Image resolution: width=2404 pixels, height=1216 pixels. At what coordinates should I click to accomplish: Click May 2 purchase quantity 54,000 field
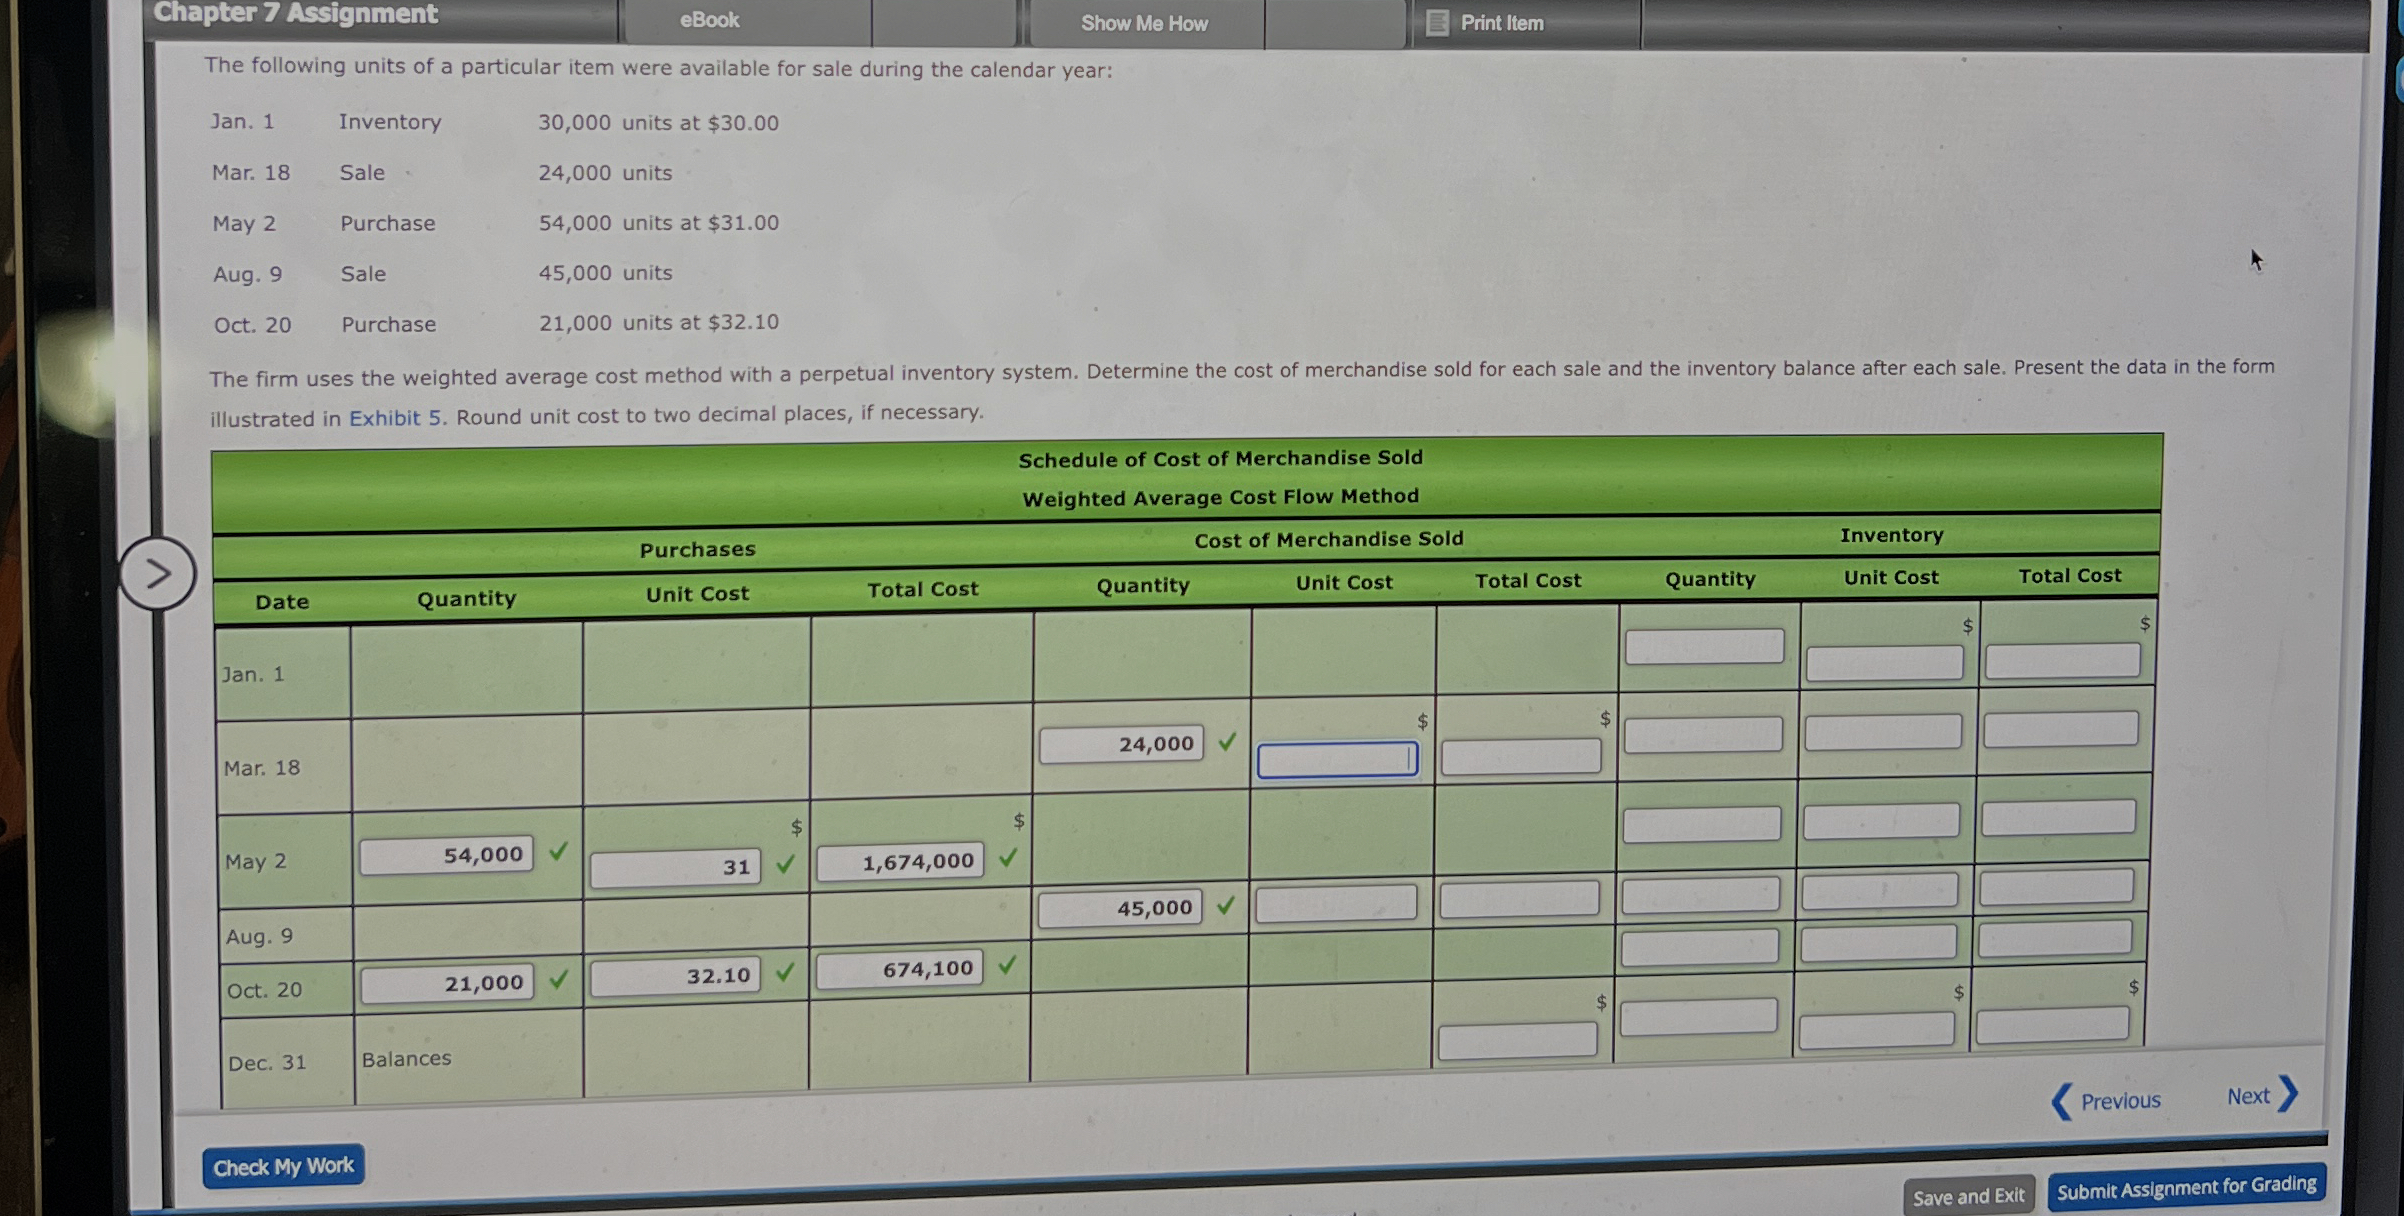point(447,855)
